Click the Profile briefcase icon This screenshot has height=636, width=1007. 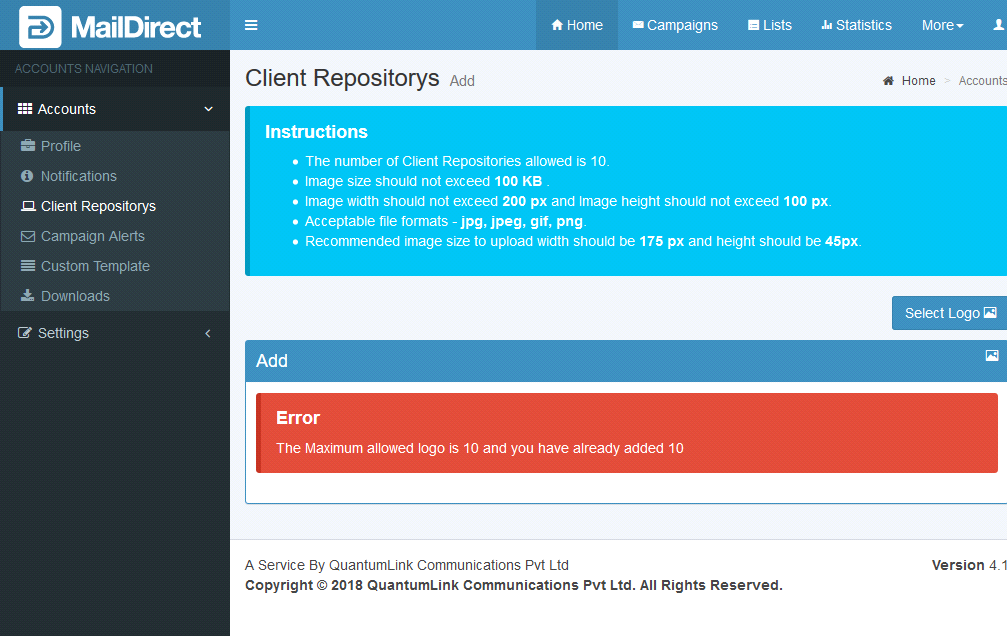(28, 146)
